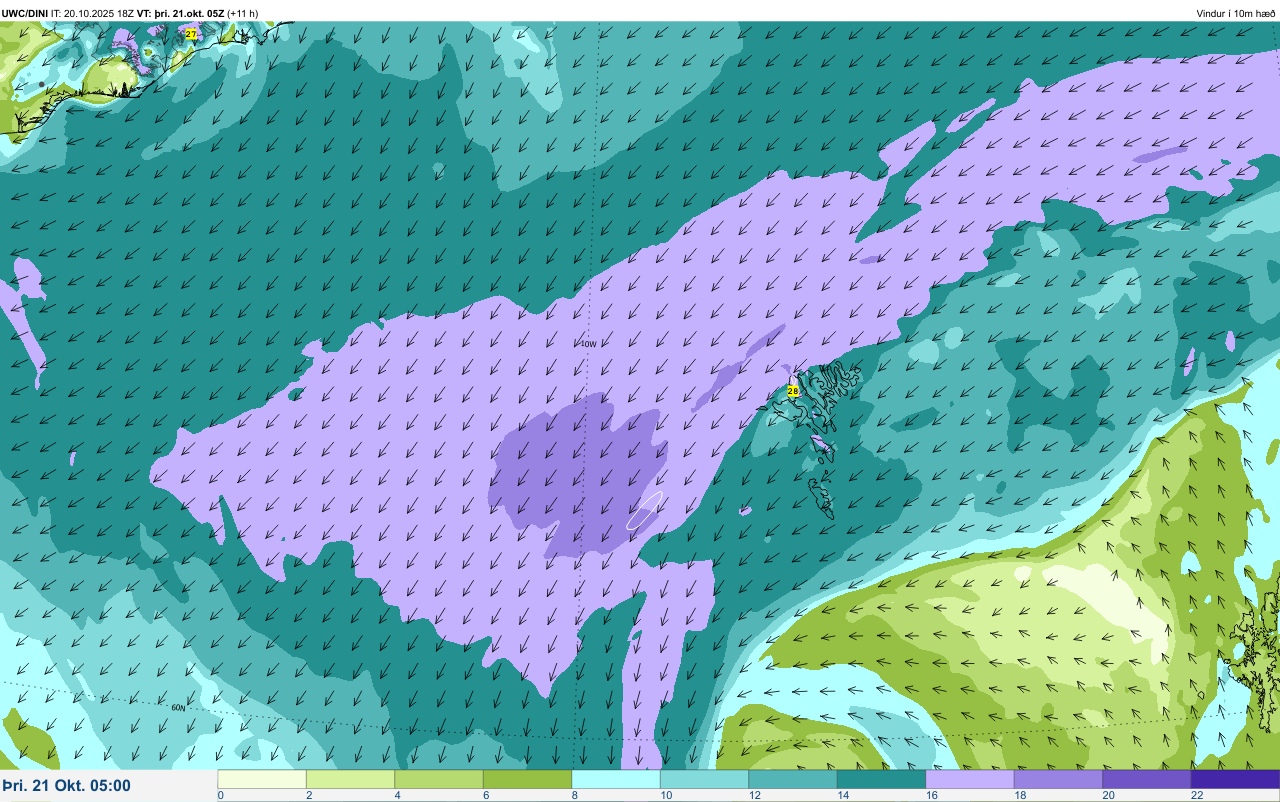The height and width of the screenshot is (802, 1280).
Task: Click the yellow station marker labeled 27
Action: click(191, 34)
